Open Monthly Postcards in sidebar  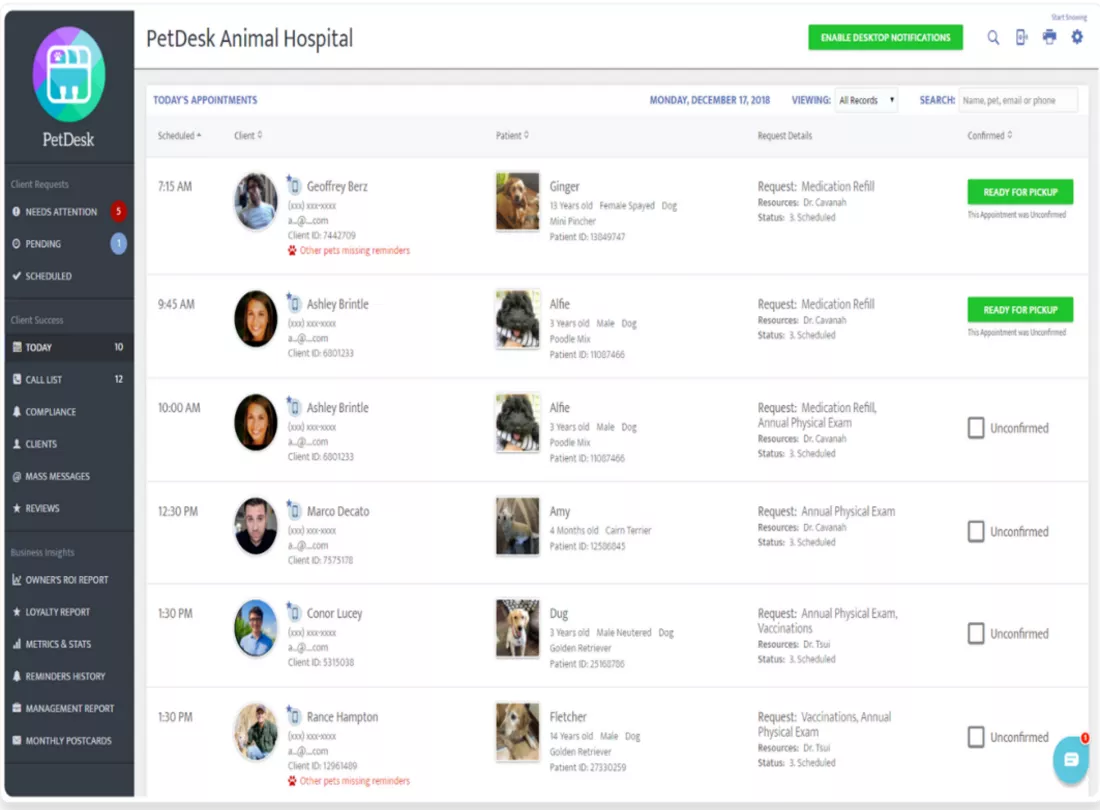[x=69, y=741]
